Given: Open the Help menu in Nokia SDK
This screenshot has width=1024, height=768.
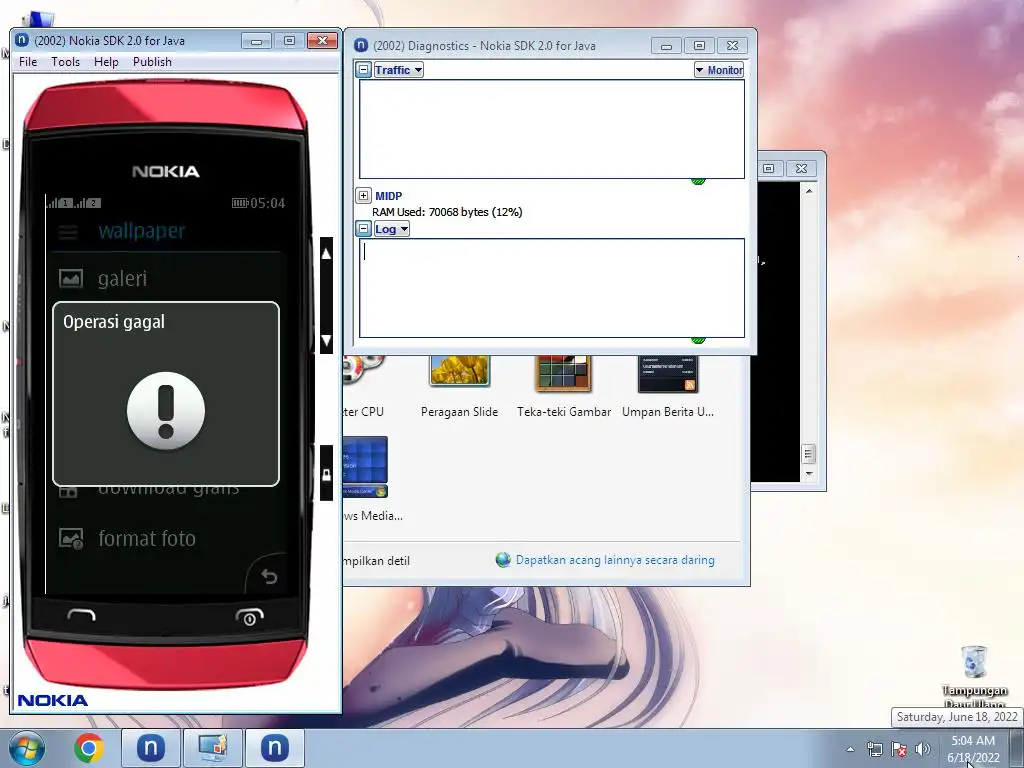Looking at the screenshot, I should click(106, 61).
